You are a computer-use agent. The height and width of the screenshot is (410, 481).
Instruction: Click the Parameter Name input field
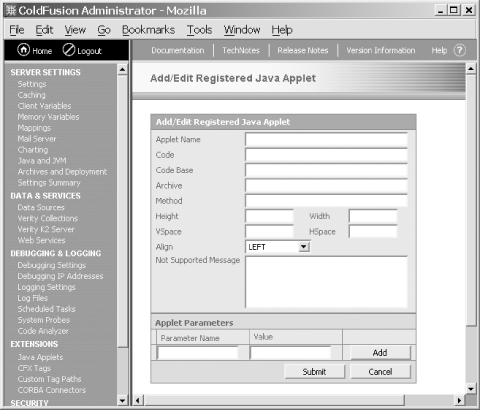point(198,353)
